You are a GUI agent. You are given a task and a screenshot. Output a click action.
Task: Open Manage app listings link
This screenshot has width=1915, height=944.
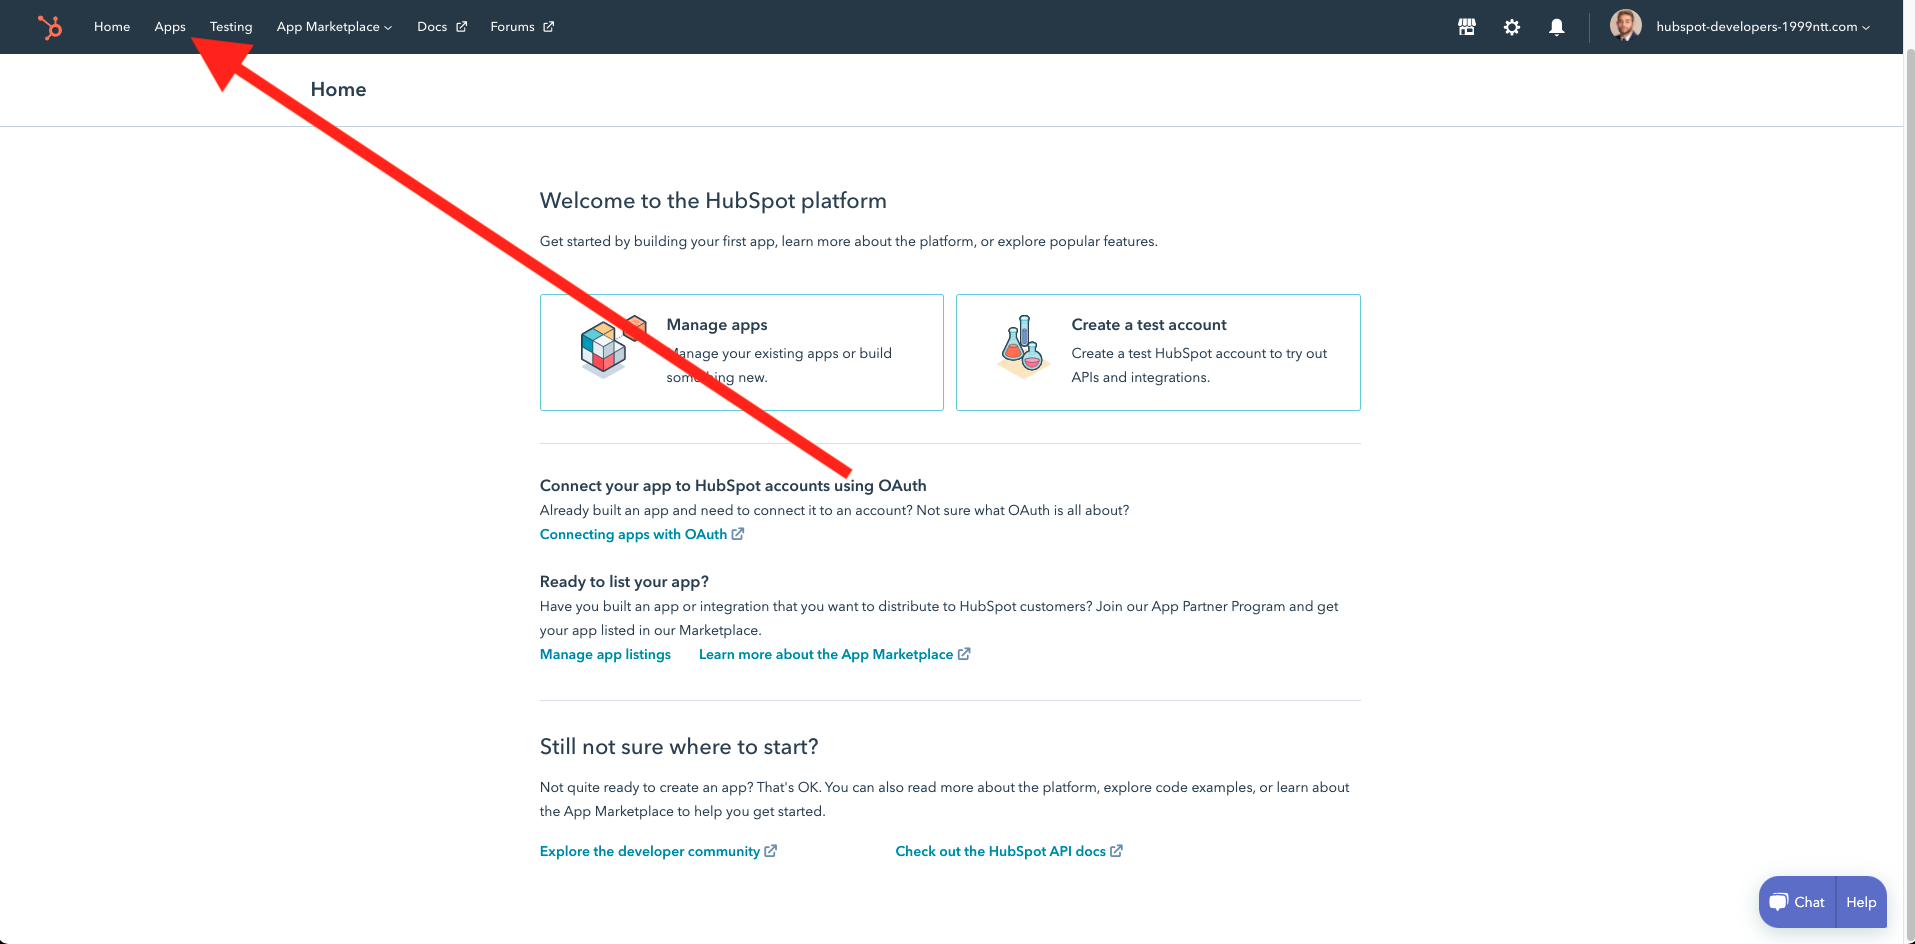pos(605,654)
